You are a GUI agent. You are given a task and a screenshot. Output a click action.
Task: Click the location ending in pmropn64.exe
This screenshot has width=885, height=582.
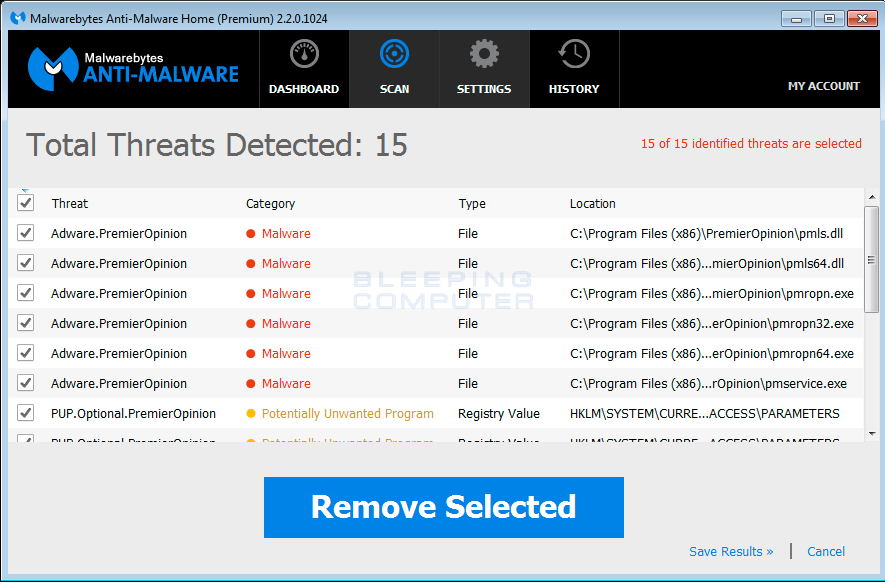point(712,353)
